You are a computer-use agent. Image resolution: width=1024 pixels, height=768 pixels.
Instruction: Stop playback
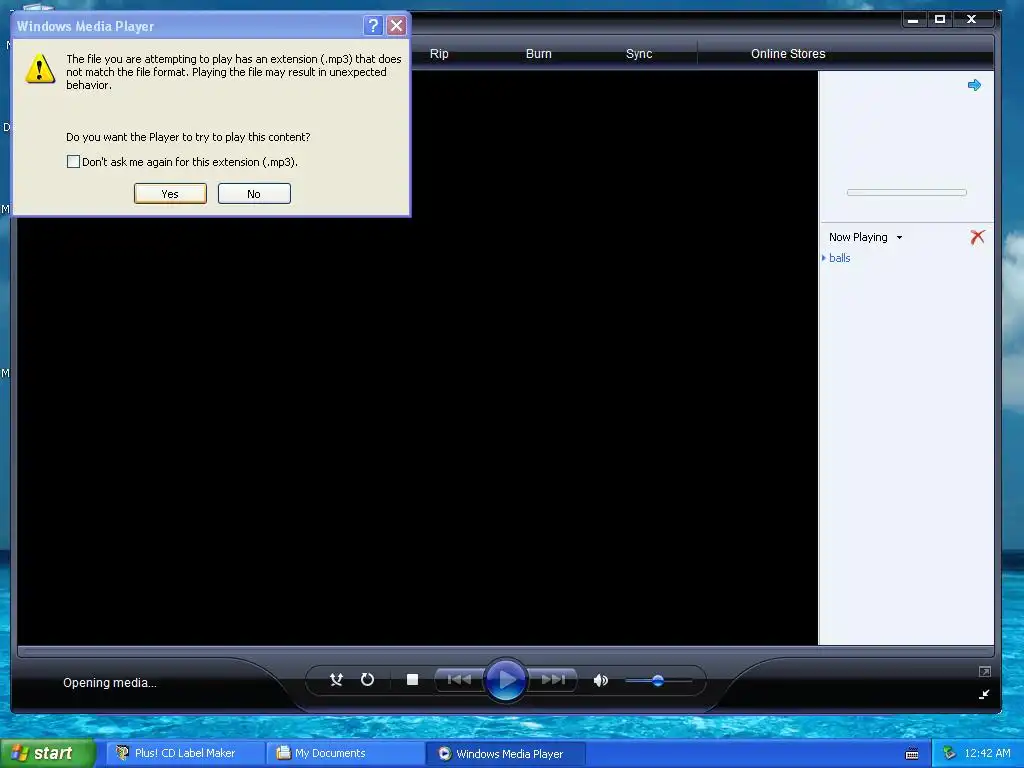(412, 680)
